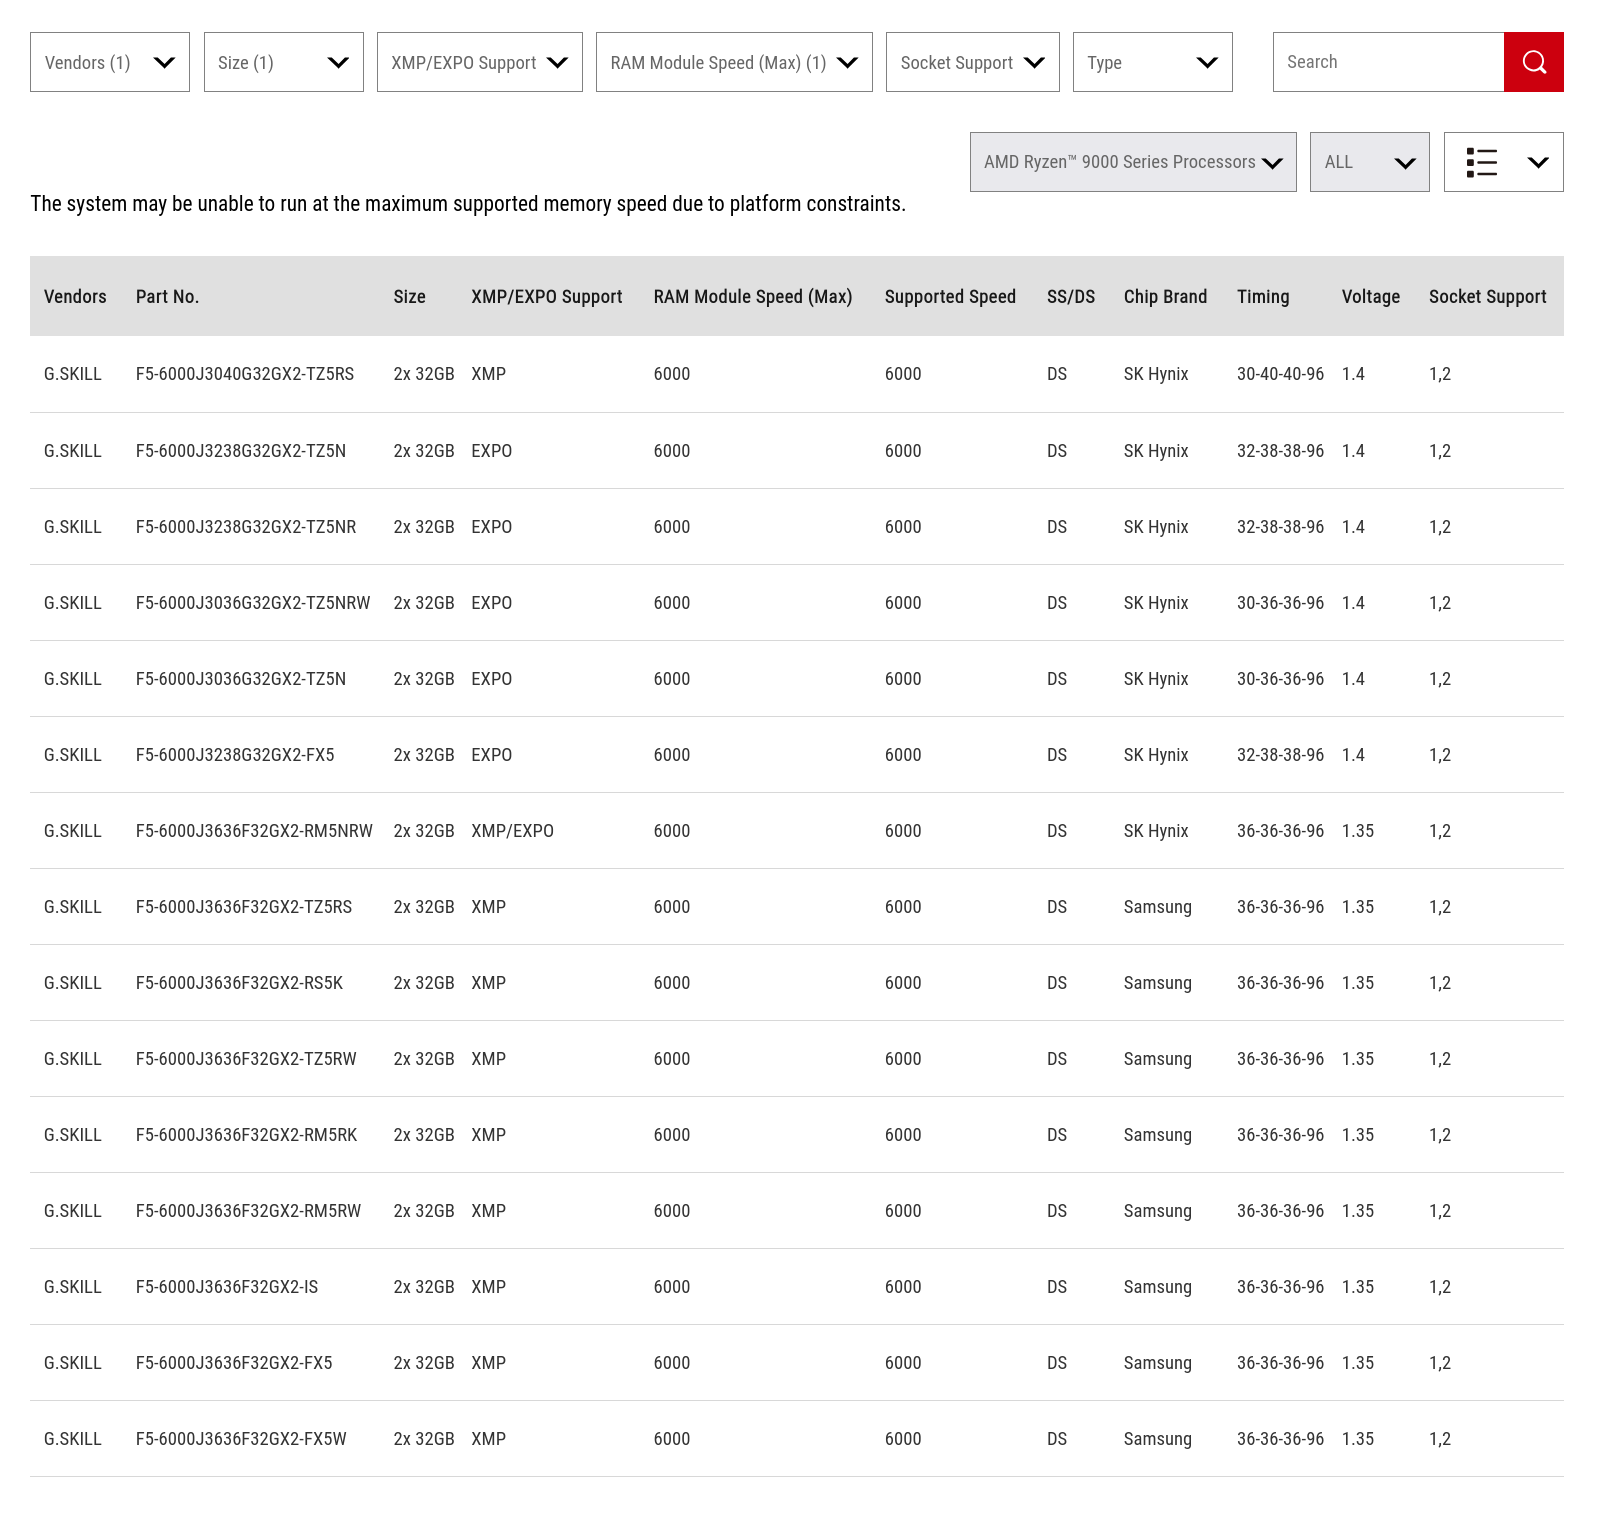1614x1521 pixels.
Task: Select part F5-6000J3636F32GX2-TZ5RS
Action: coord(244,907)
